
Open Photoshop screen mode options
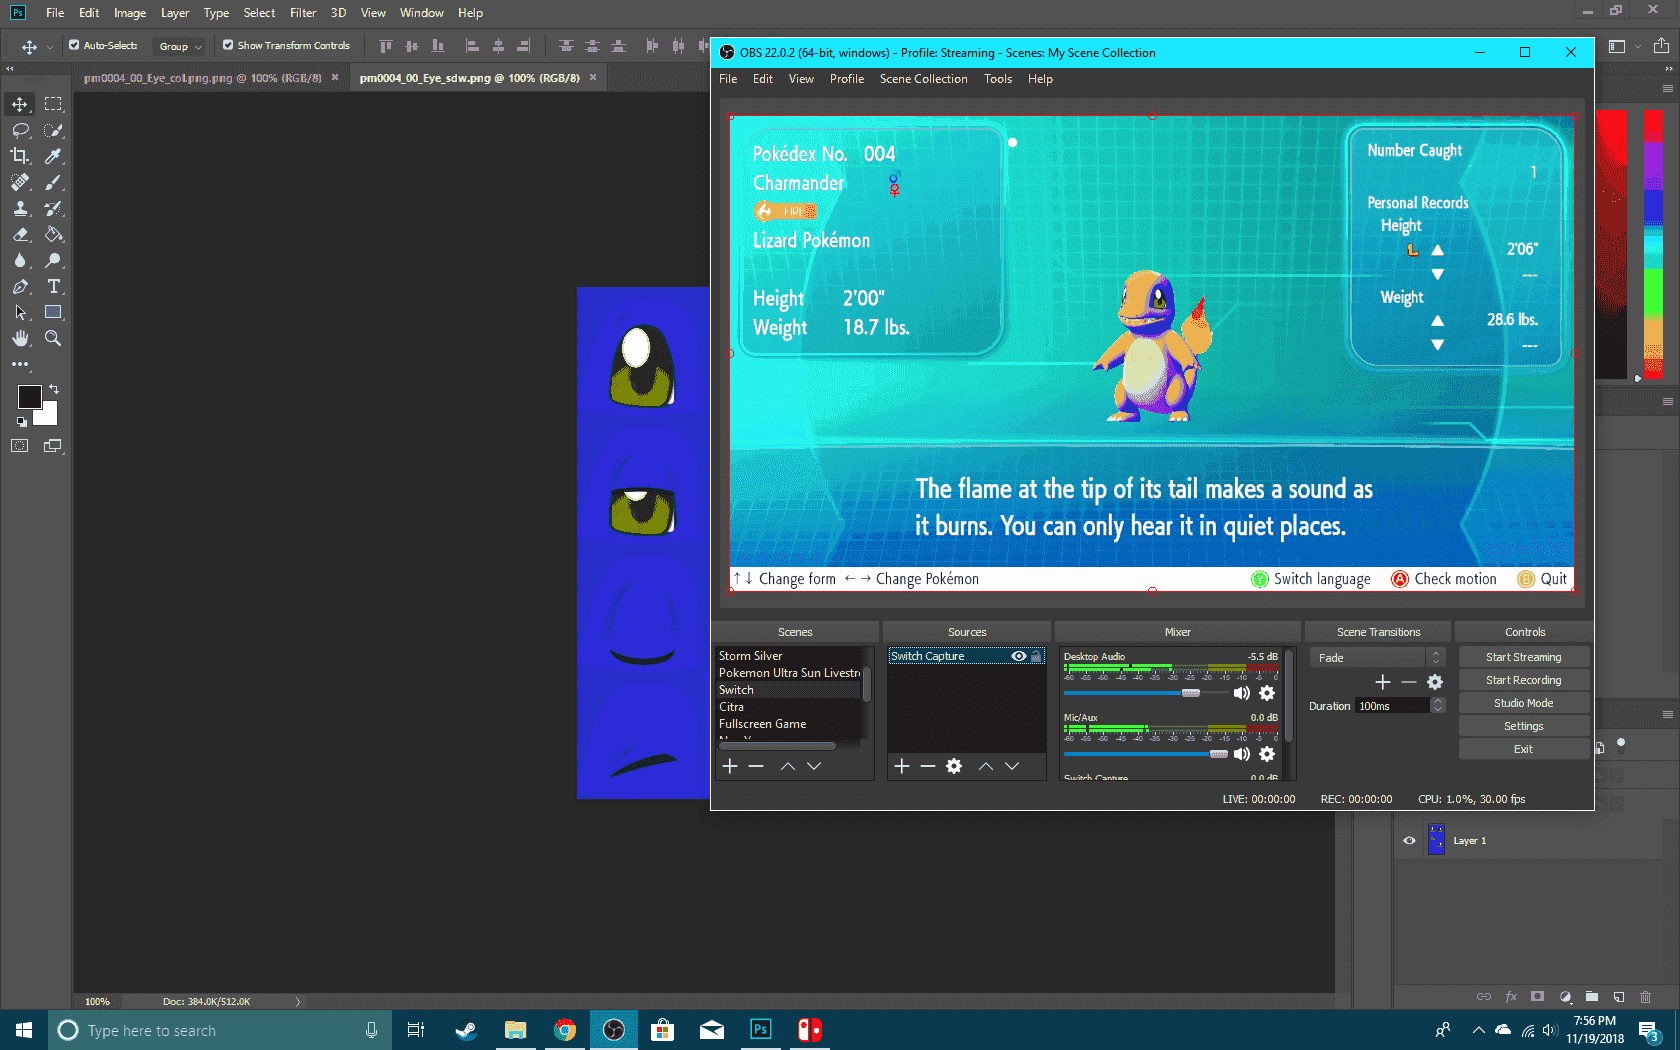[53, 446]
